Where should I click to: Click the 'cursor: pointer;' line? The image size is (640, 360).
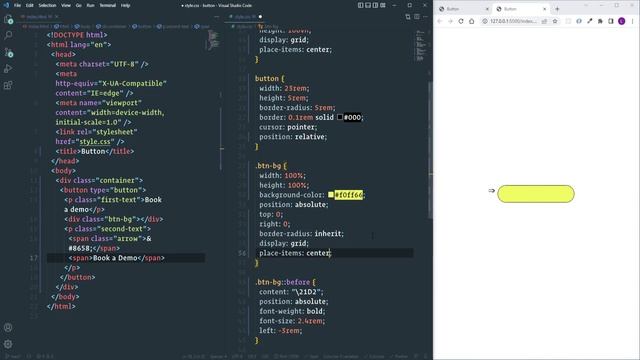(x=288, y=127)
